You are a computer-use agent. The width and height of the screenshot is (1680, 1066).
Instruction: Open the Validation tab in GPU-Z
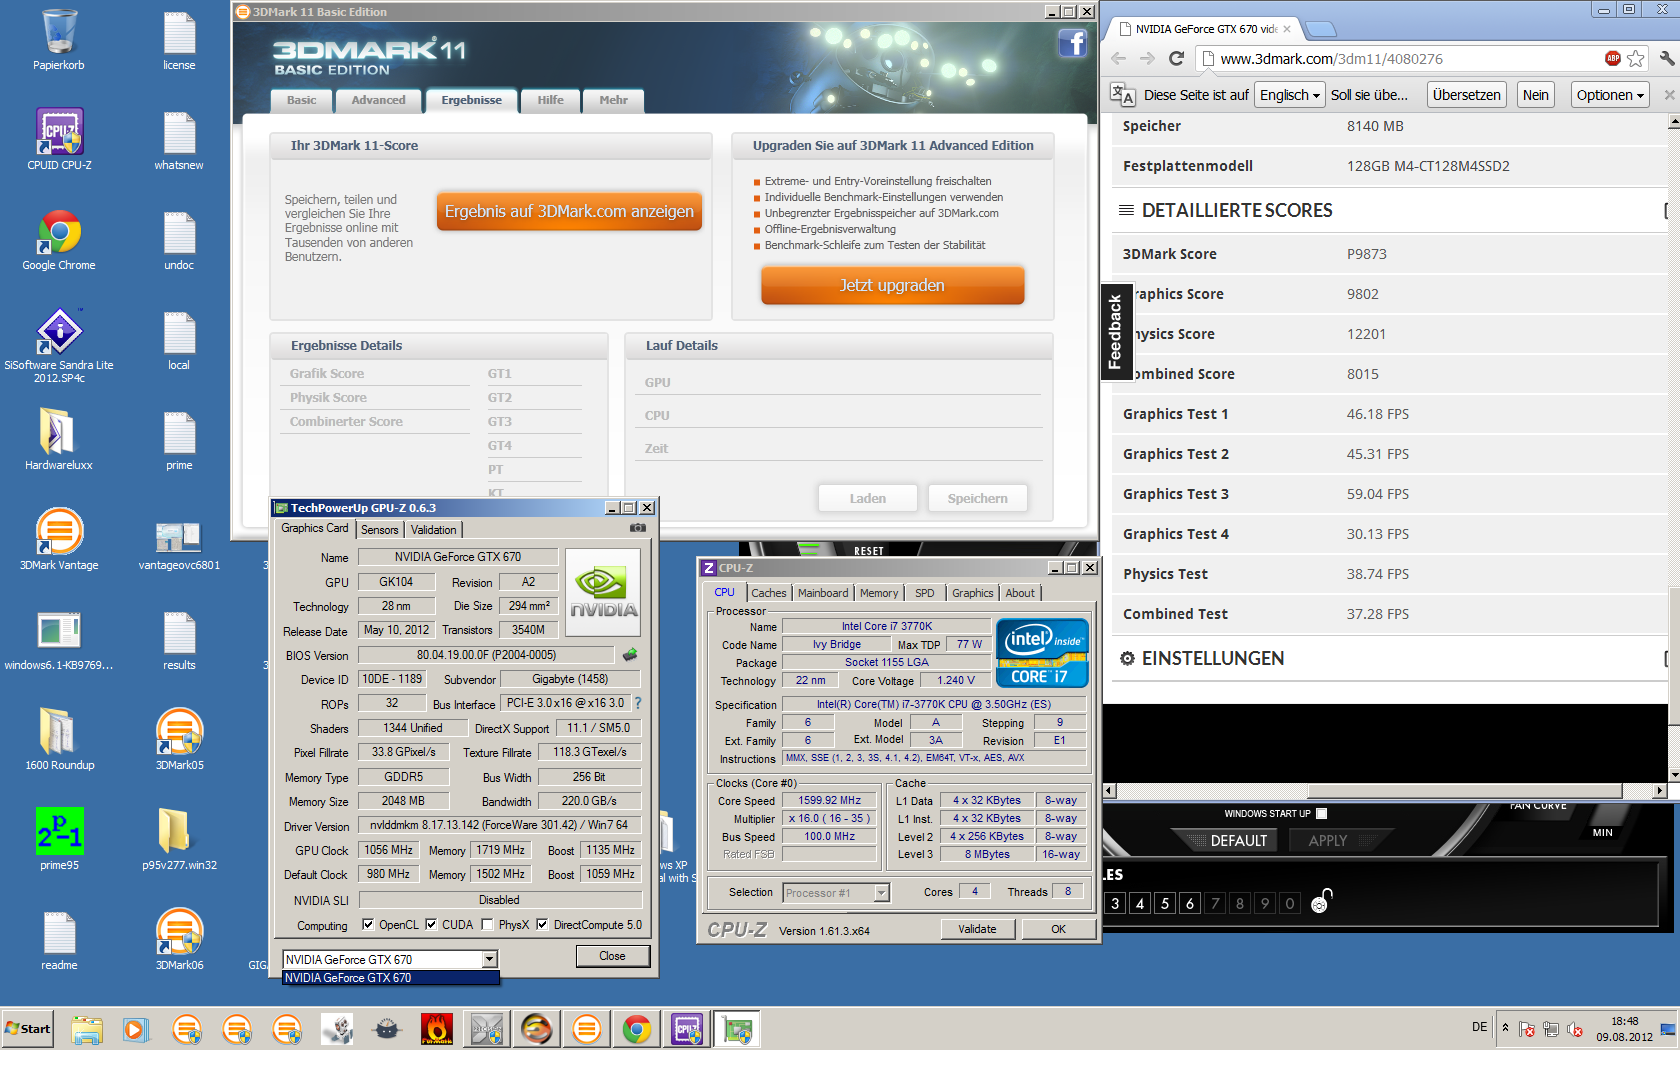(433, 529)
